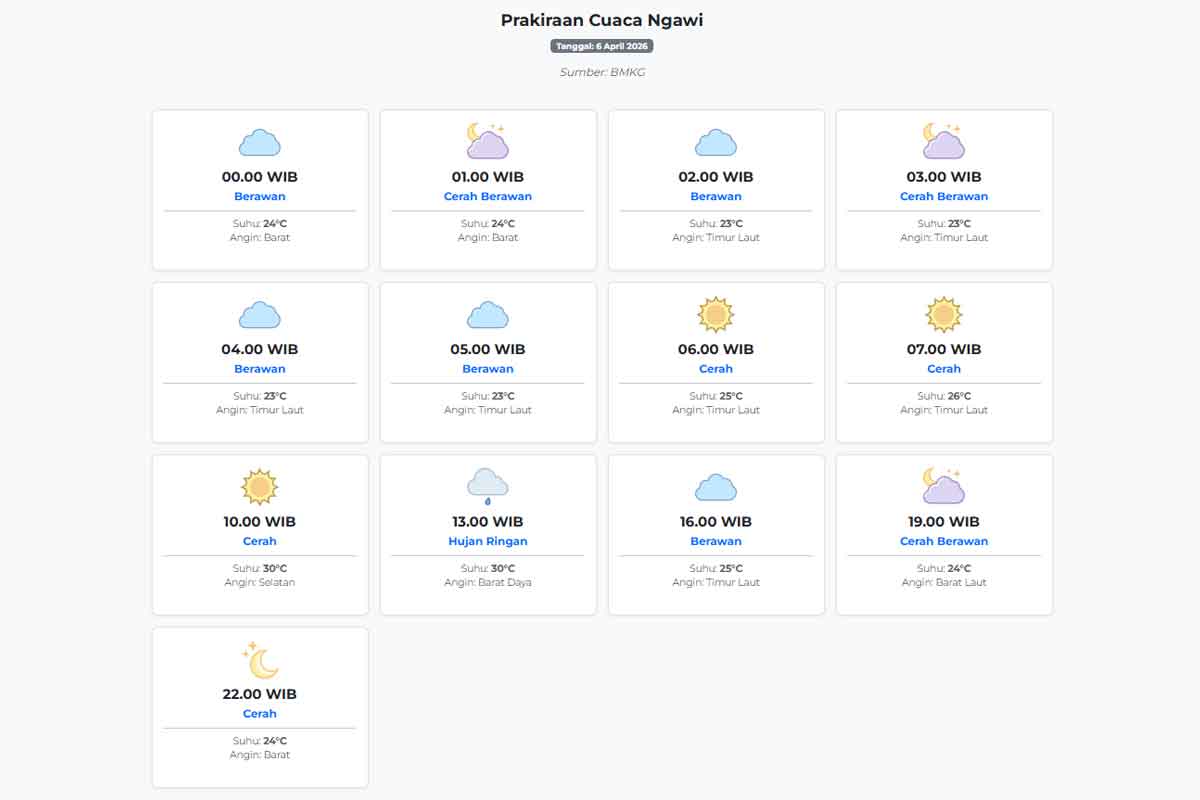
Task: Click Suhu: 26°C in 07.00 WIB card
Action: 944,396
